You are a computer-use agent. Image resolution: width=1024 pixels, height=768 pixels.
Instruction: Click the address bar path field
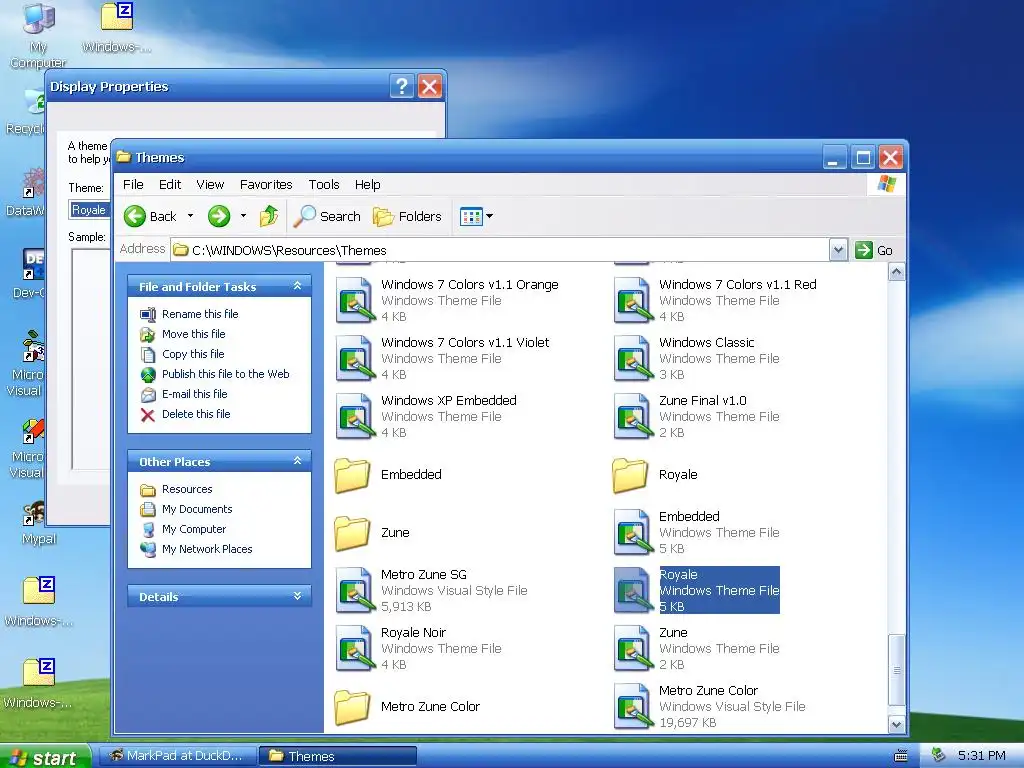pos(500,250)
